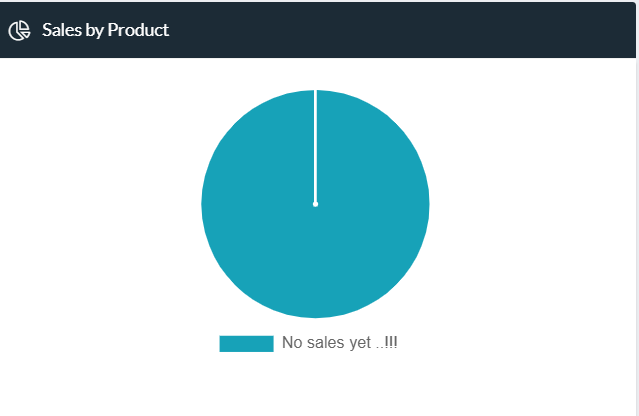Viewport: 639px width, 416px height.
Task: Click the right half of teal pie
Action: tap(373, 204)
